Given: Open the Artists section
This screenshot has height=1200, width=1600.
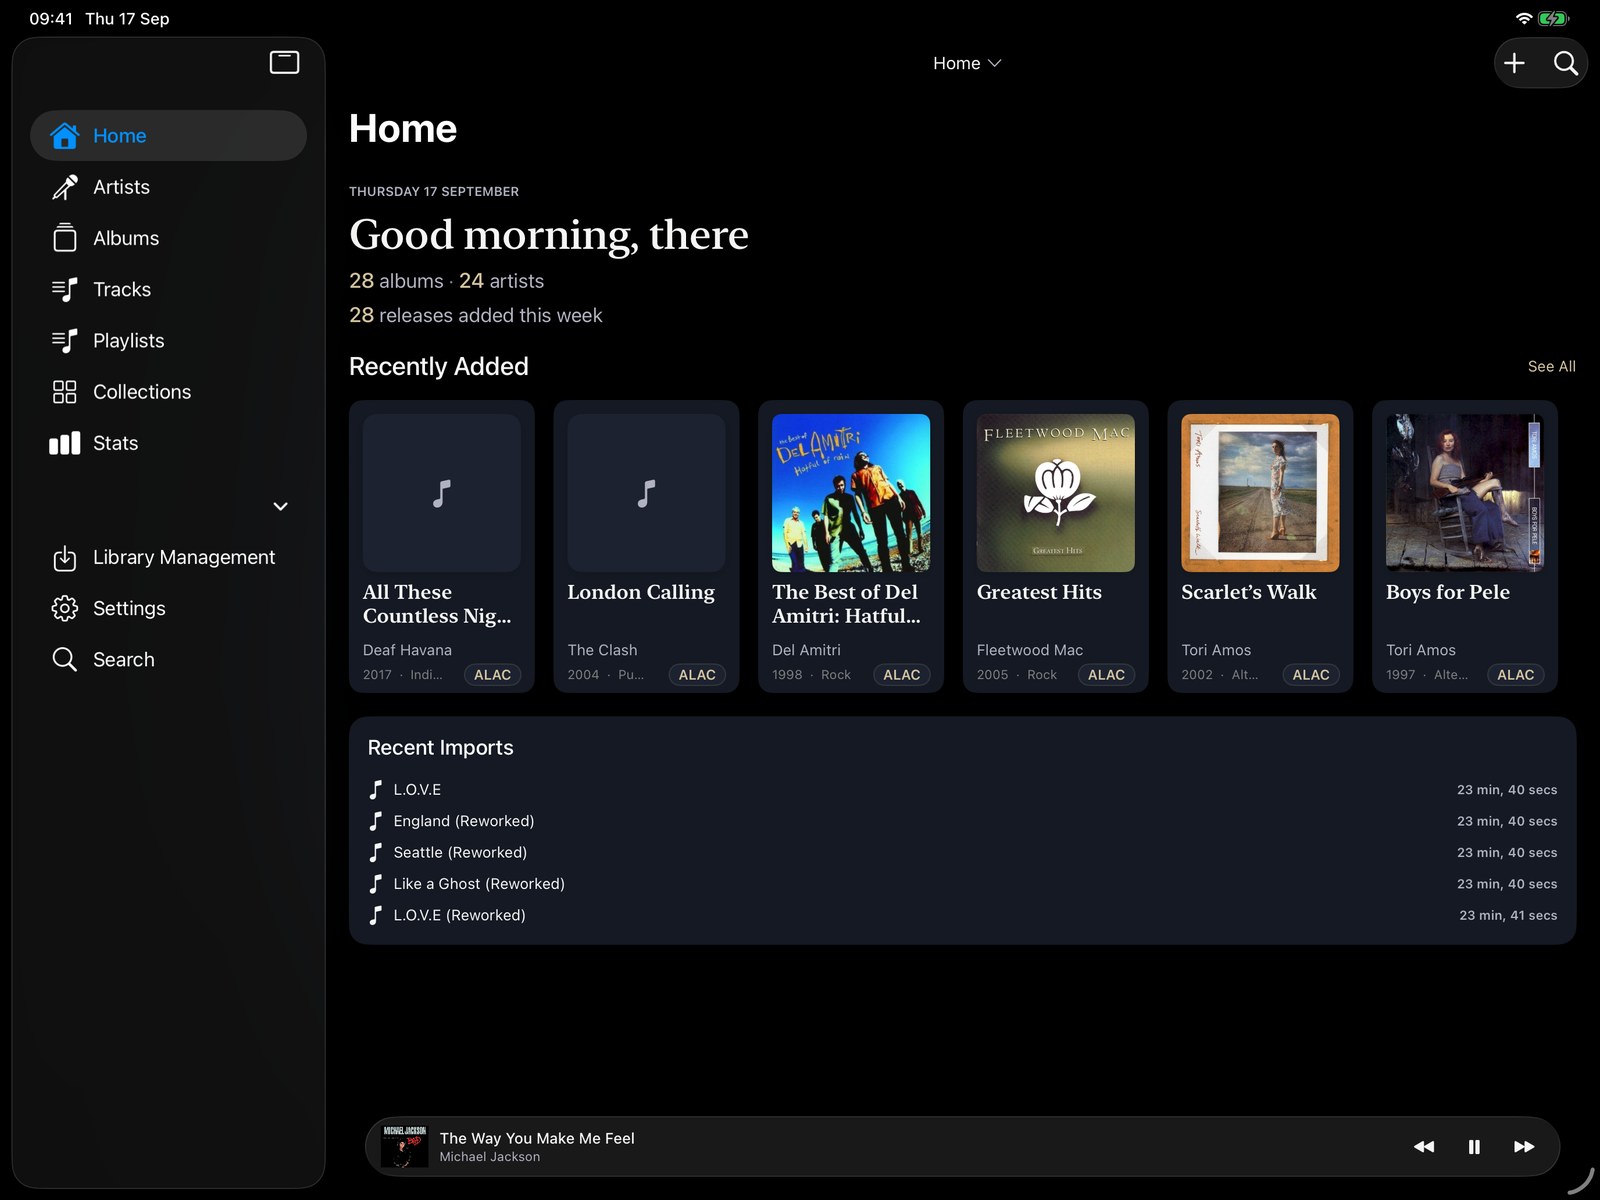Looking at the screenshot, I should pos(168,187).
